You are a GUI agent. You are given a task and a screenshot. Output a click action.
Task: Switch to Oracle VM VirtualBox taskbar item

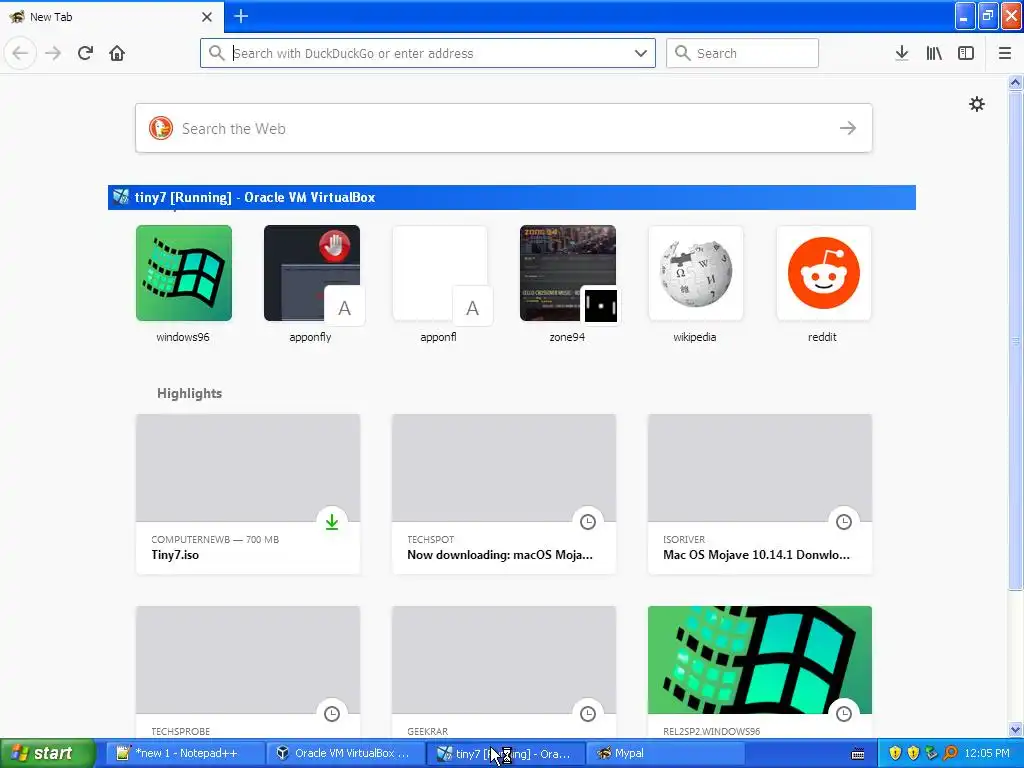tap(345, 753)
